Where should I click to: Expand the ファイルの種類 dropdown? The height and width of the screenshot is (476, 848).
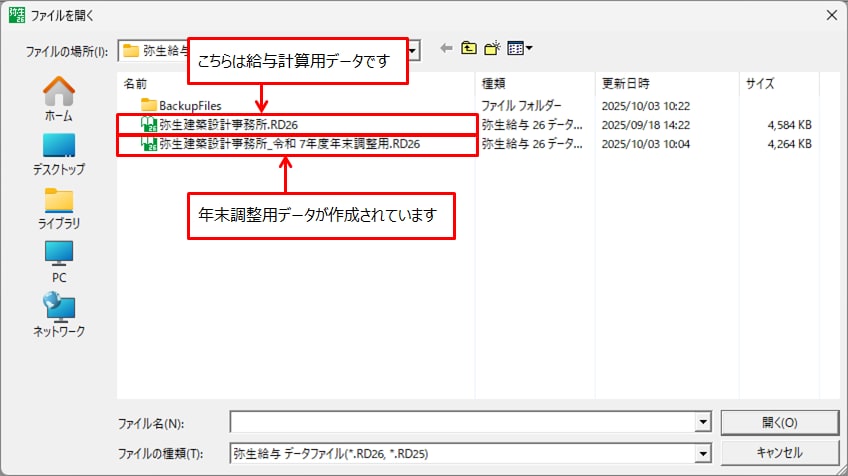(703, 452)
